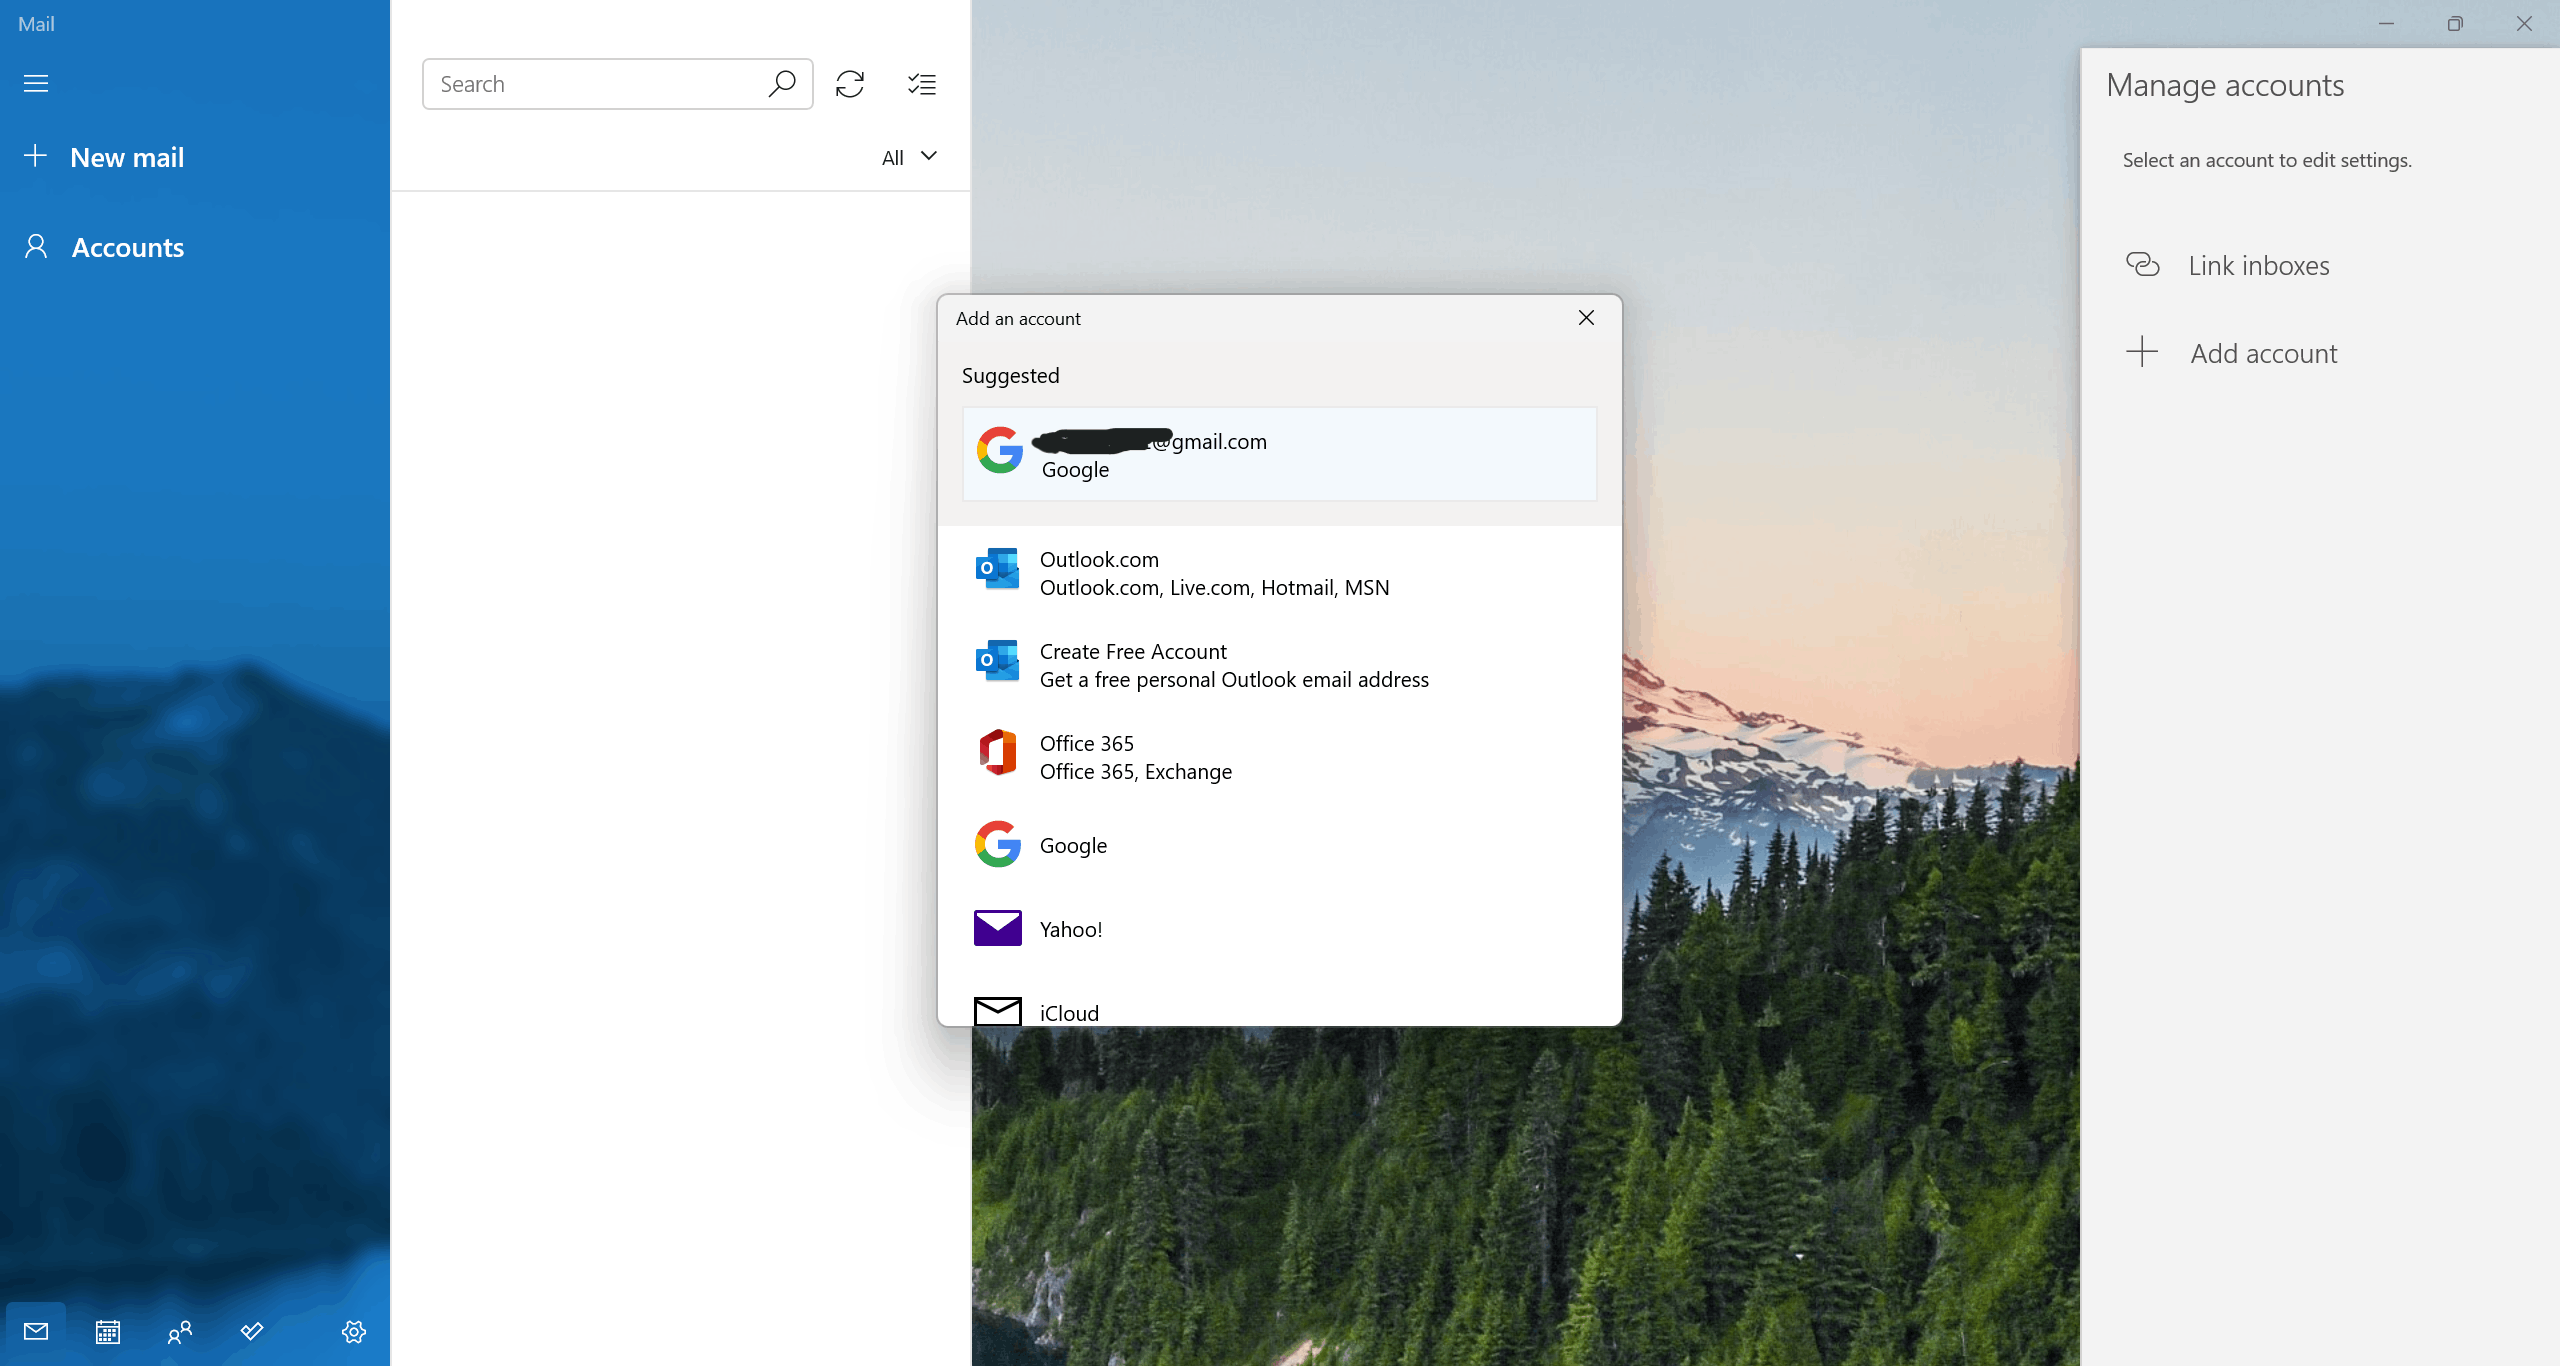
Task: Select Create Free Account option
Action: [x=1279, y=665]
